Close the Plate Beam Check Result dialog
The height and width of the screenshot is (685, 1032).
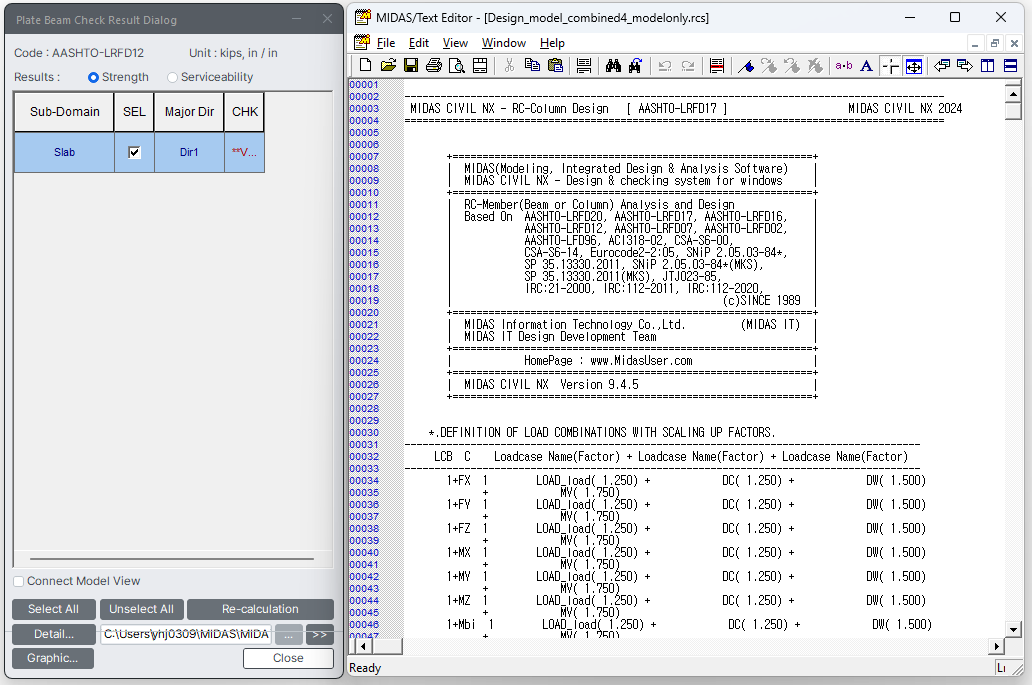(288, 658)
